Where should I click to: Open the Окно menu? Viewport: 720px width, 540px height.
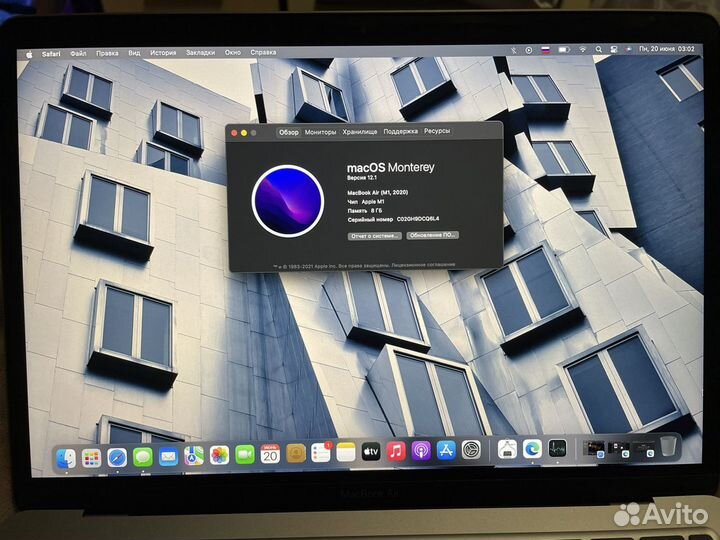click(x=233, y=52)
